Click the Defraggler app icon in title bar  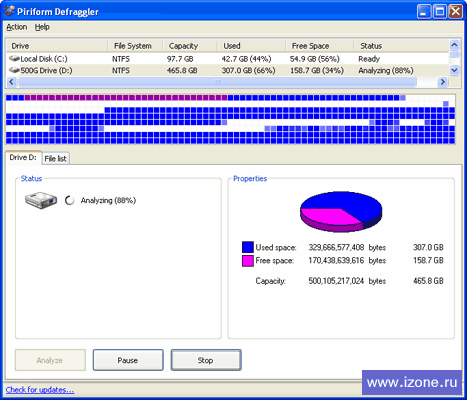click(x=10, y=11)
